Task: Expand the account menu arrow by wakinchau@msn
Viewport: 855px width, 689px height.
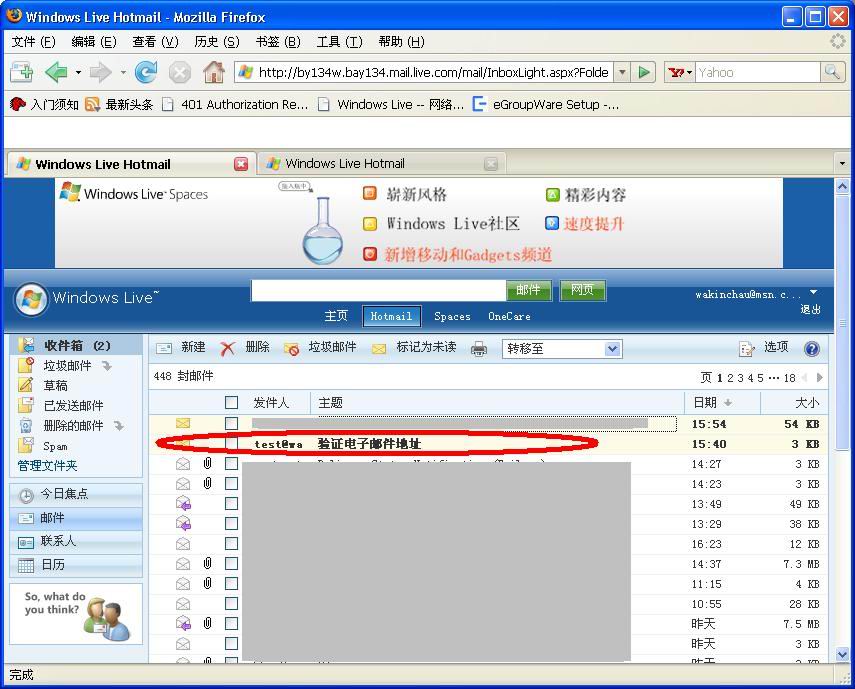Action: 814,293
